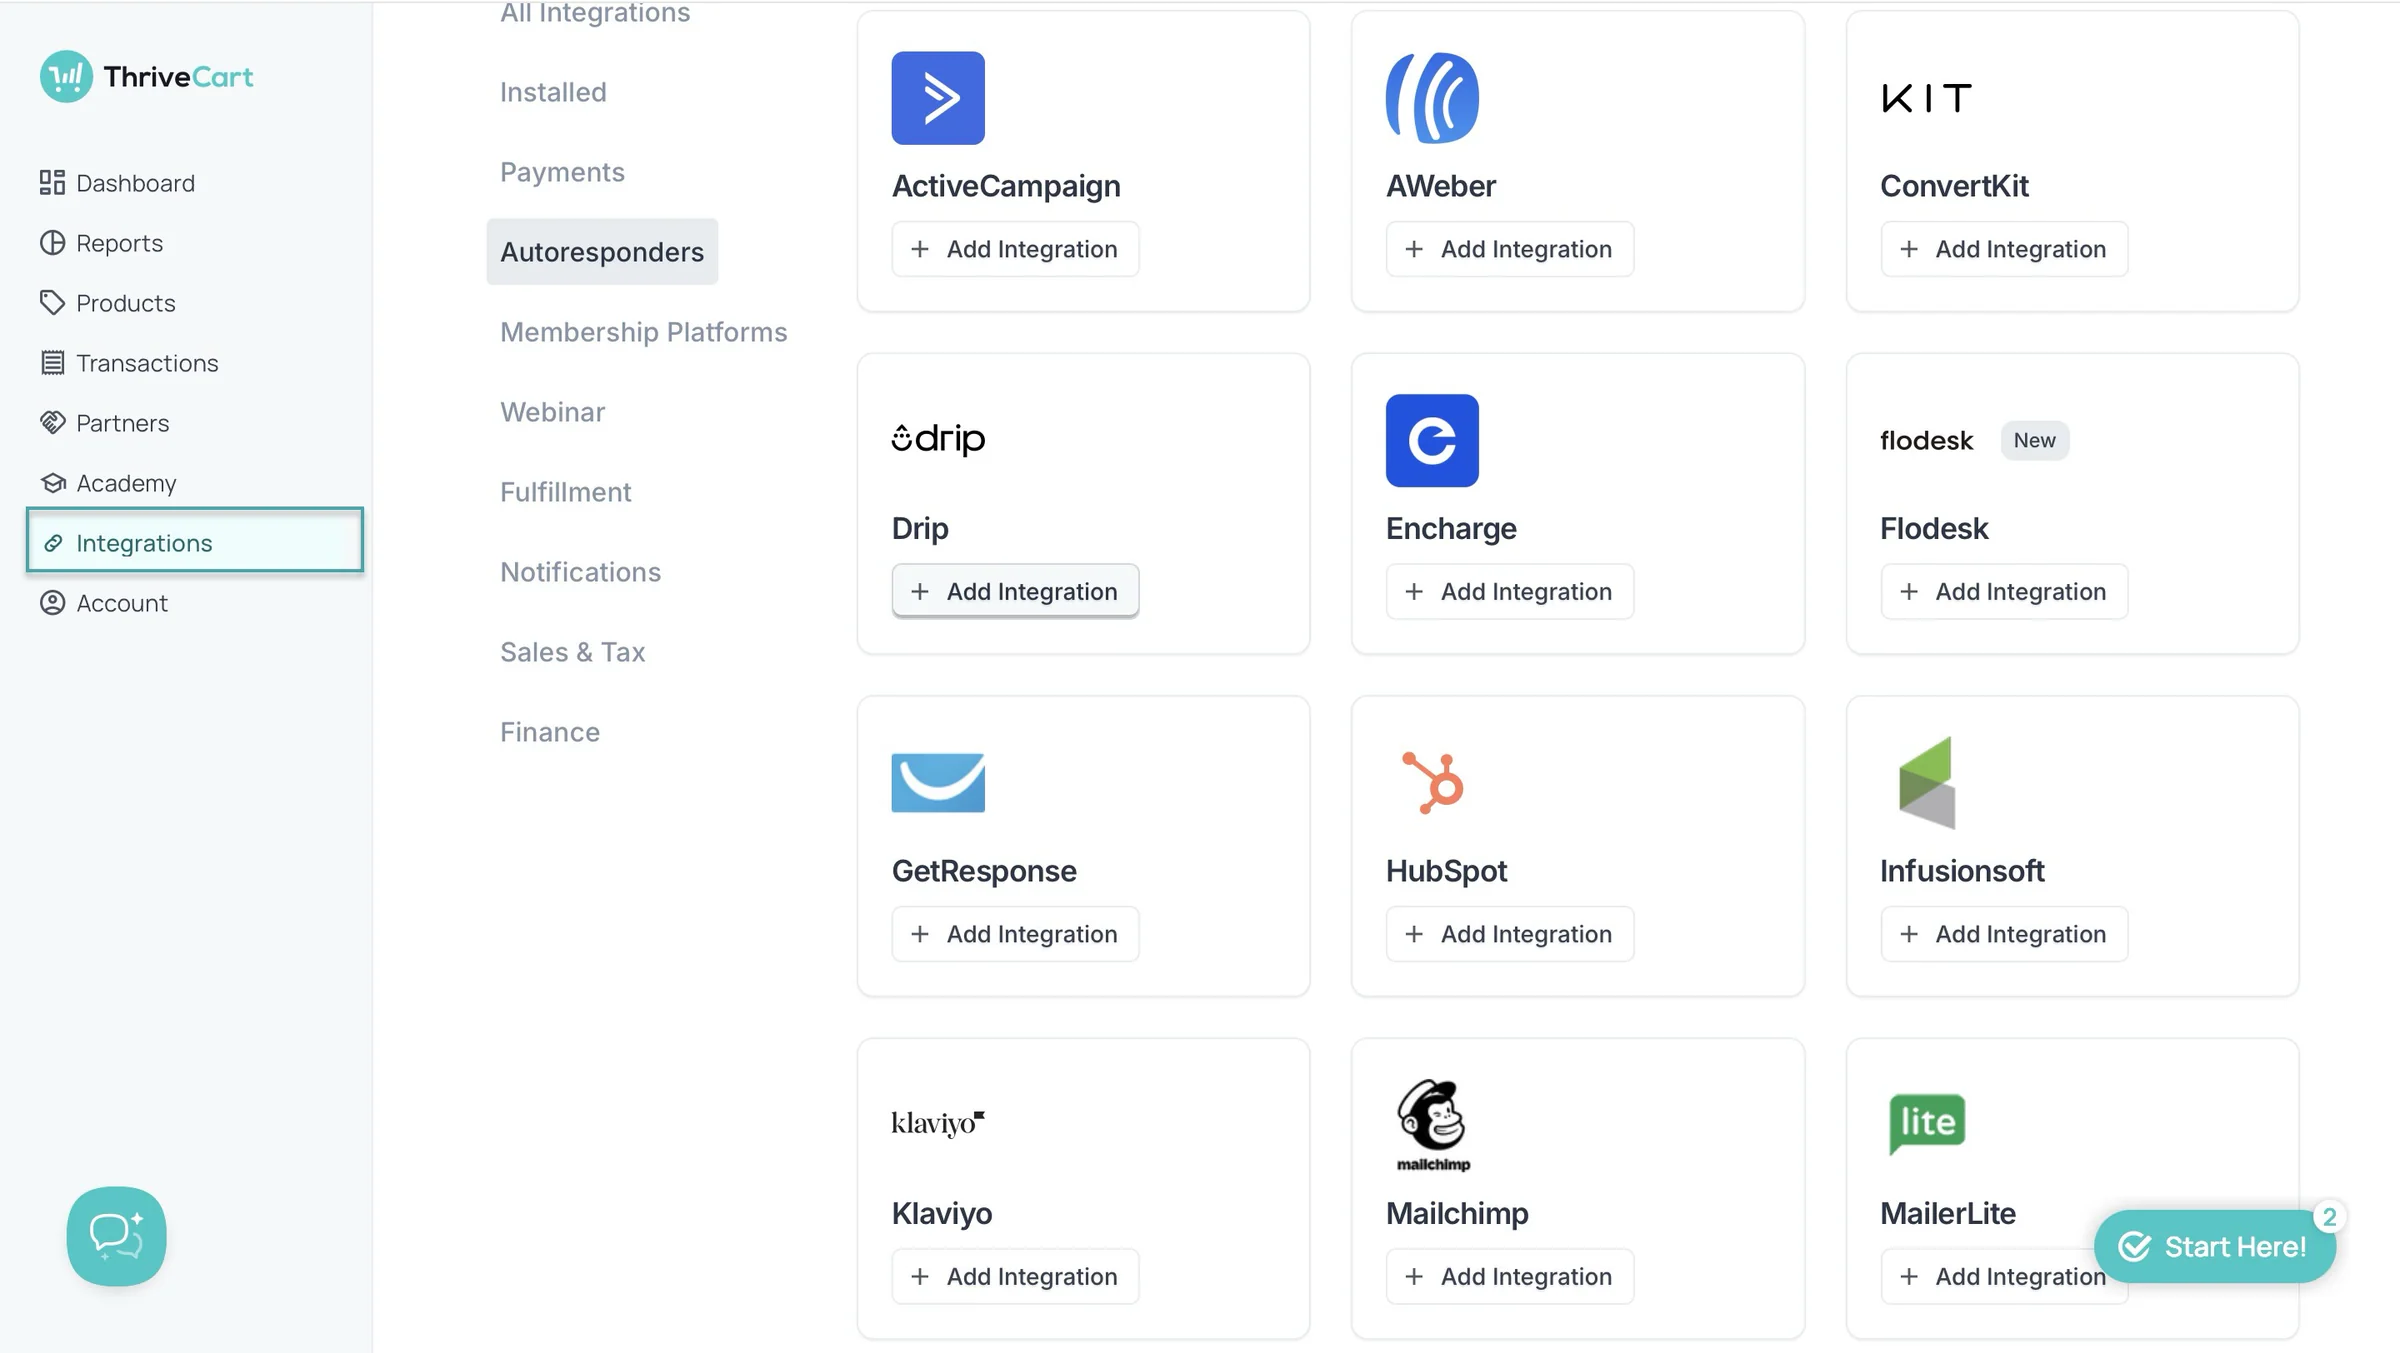Add Integration for Mailchimp
This screenshot has height=1353, width=2400.
coord(1509,1276)
